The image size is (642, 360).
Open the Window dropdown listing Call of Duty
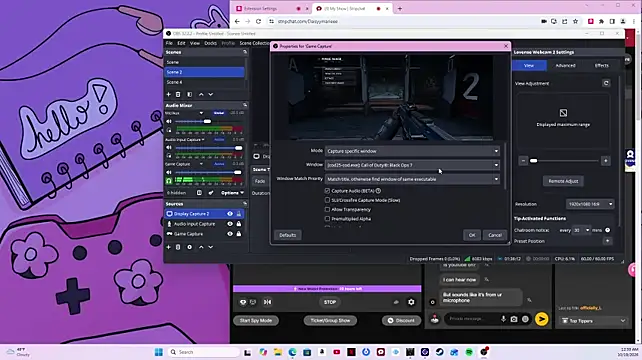413,165
